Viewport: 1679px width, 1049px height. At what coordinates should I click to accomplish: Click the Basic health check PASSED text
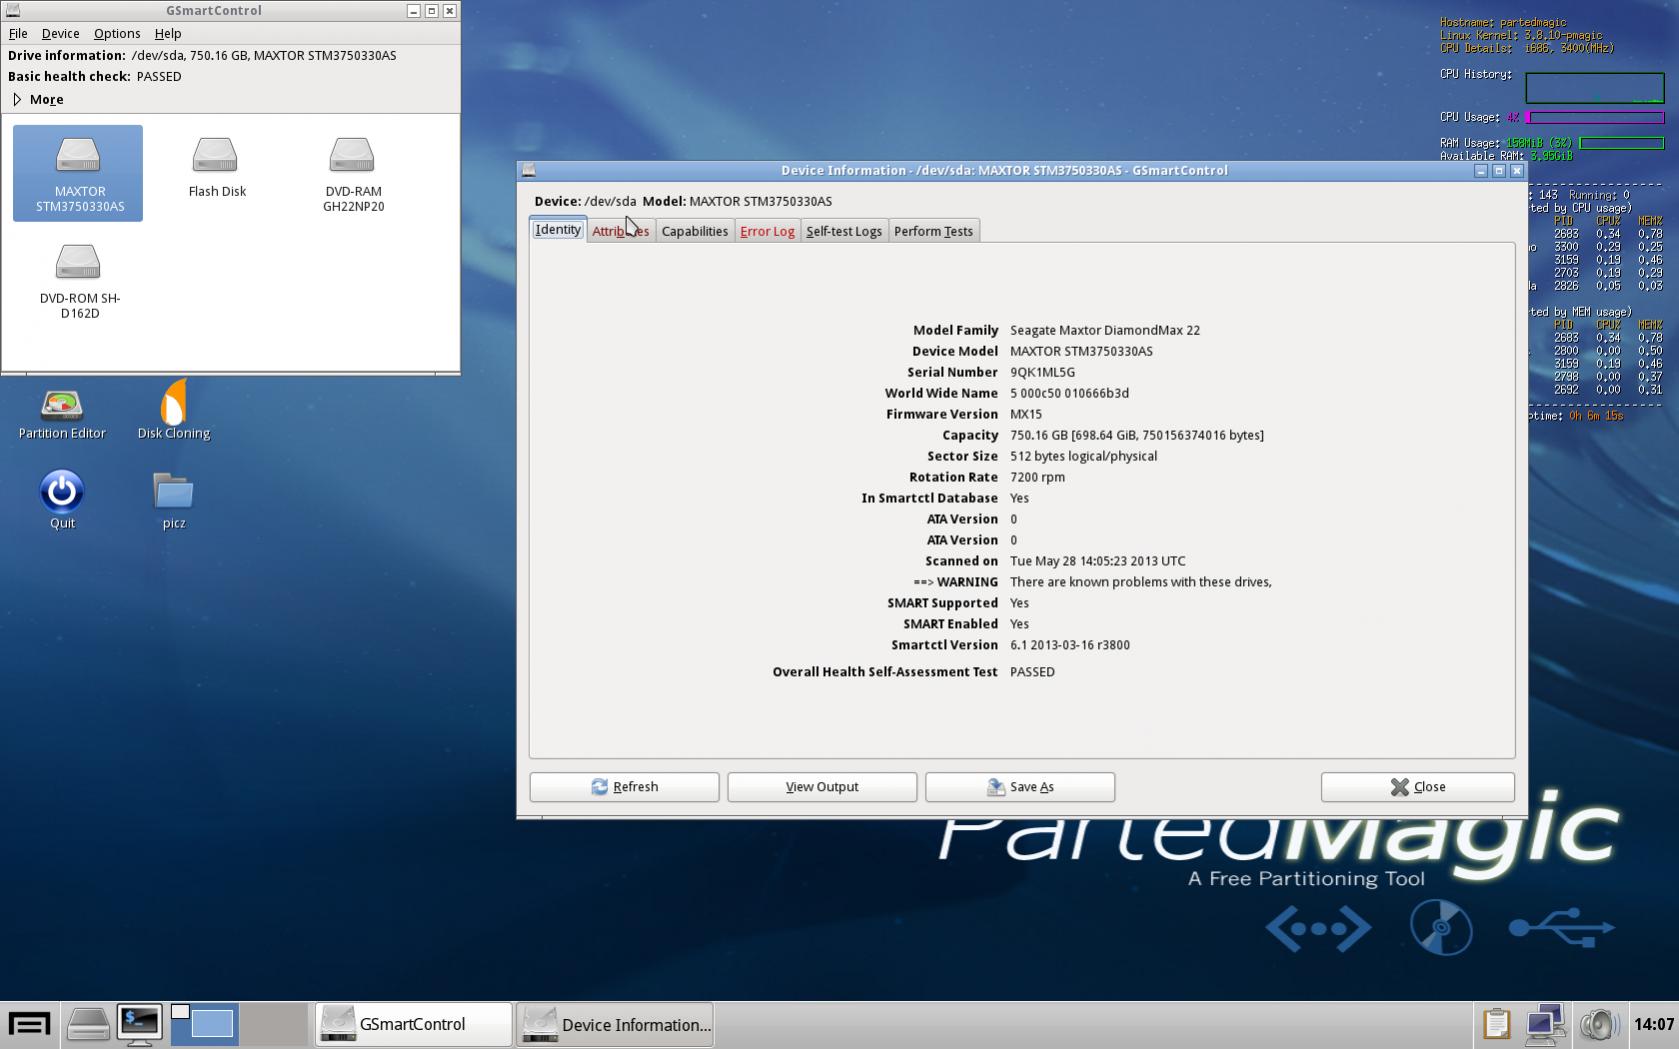pos(159,76)
